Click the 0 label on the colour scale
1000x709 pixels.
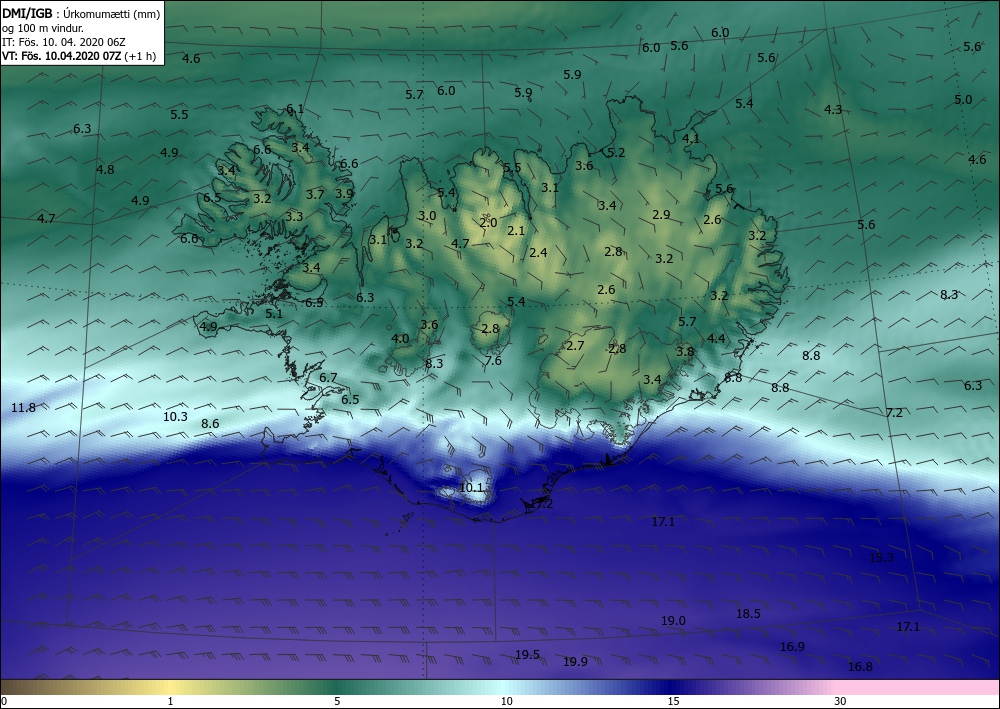[x=4, y=702]
